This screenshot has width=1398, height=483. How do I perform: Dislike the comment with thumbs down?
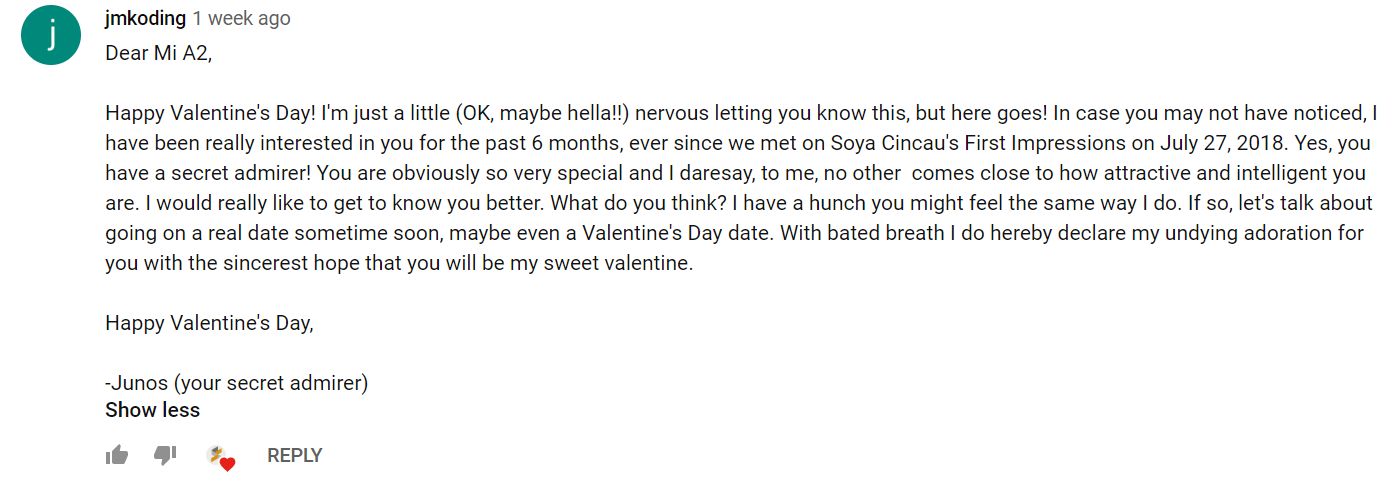click(x=165, y=456)
